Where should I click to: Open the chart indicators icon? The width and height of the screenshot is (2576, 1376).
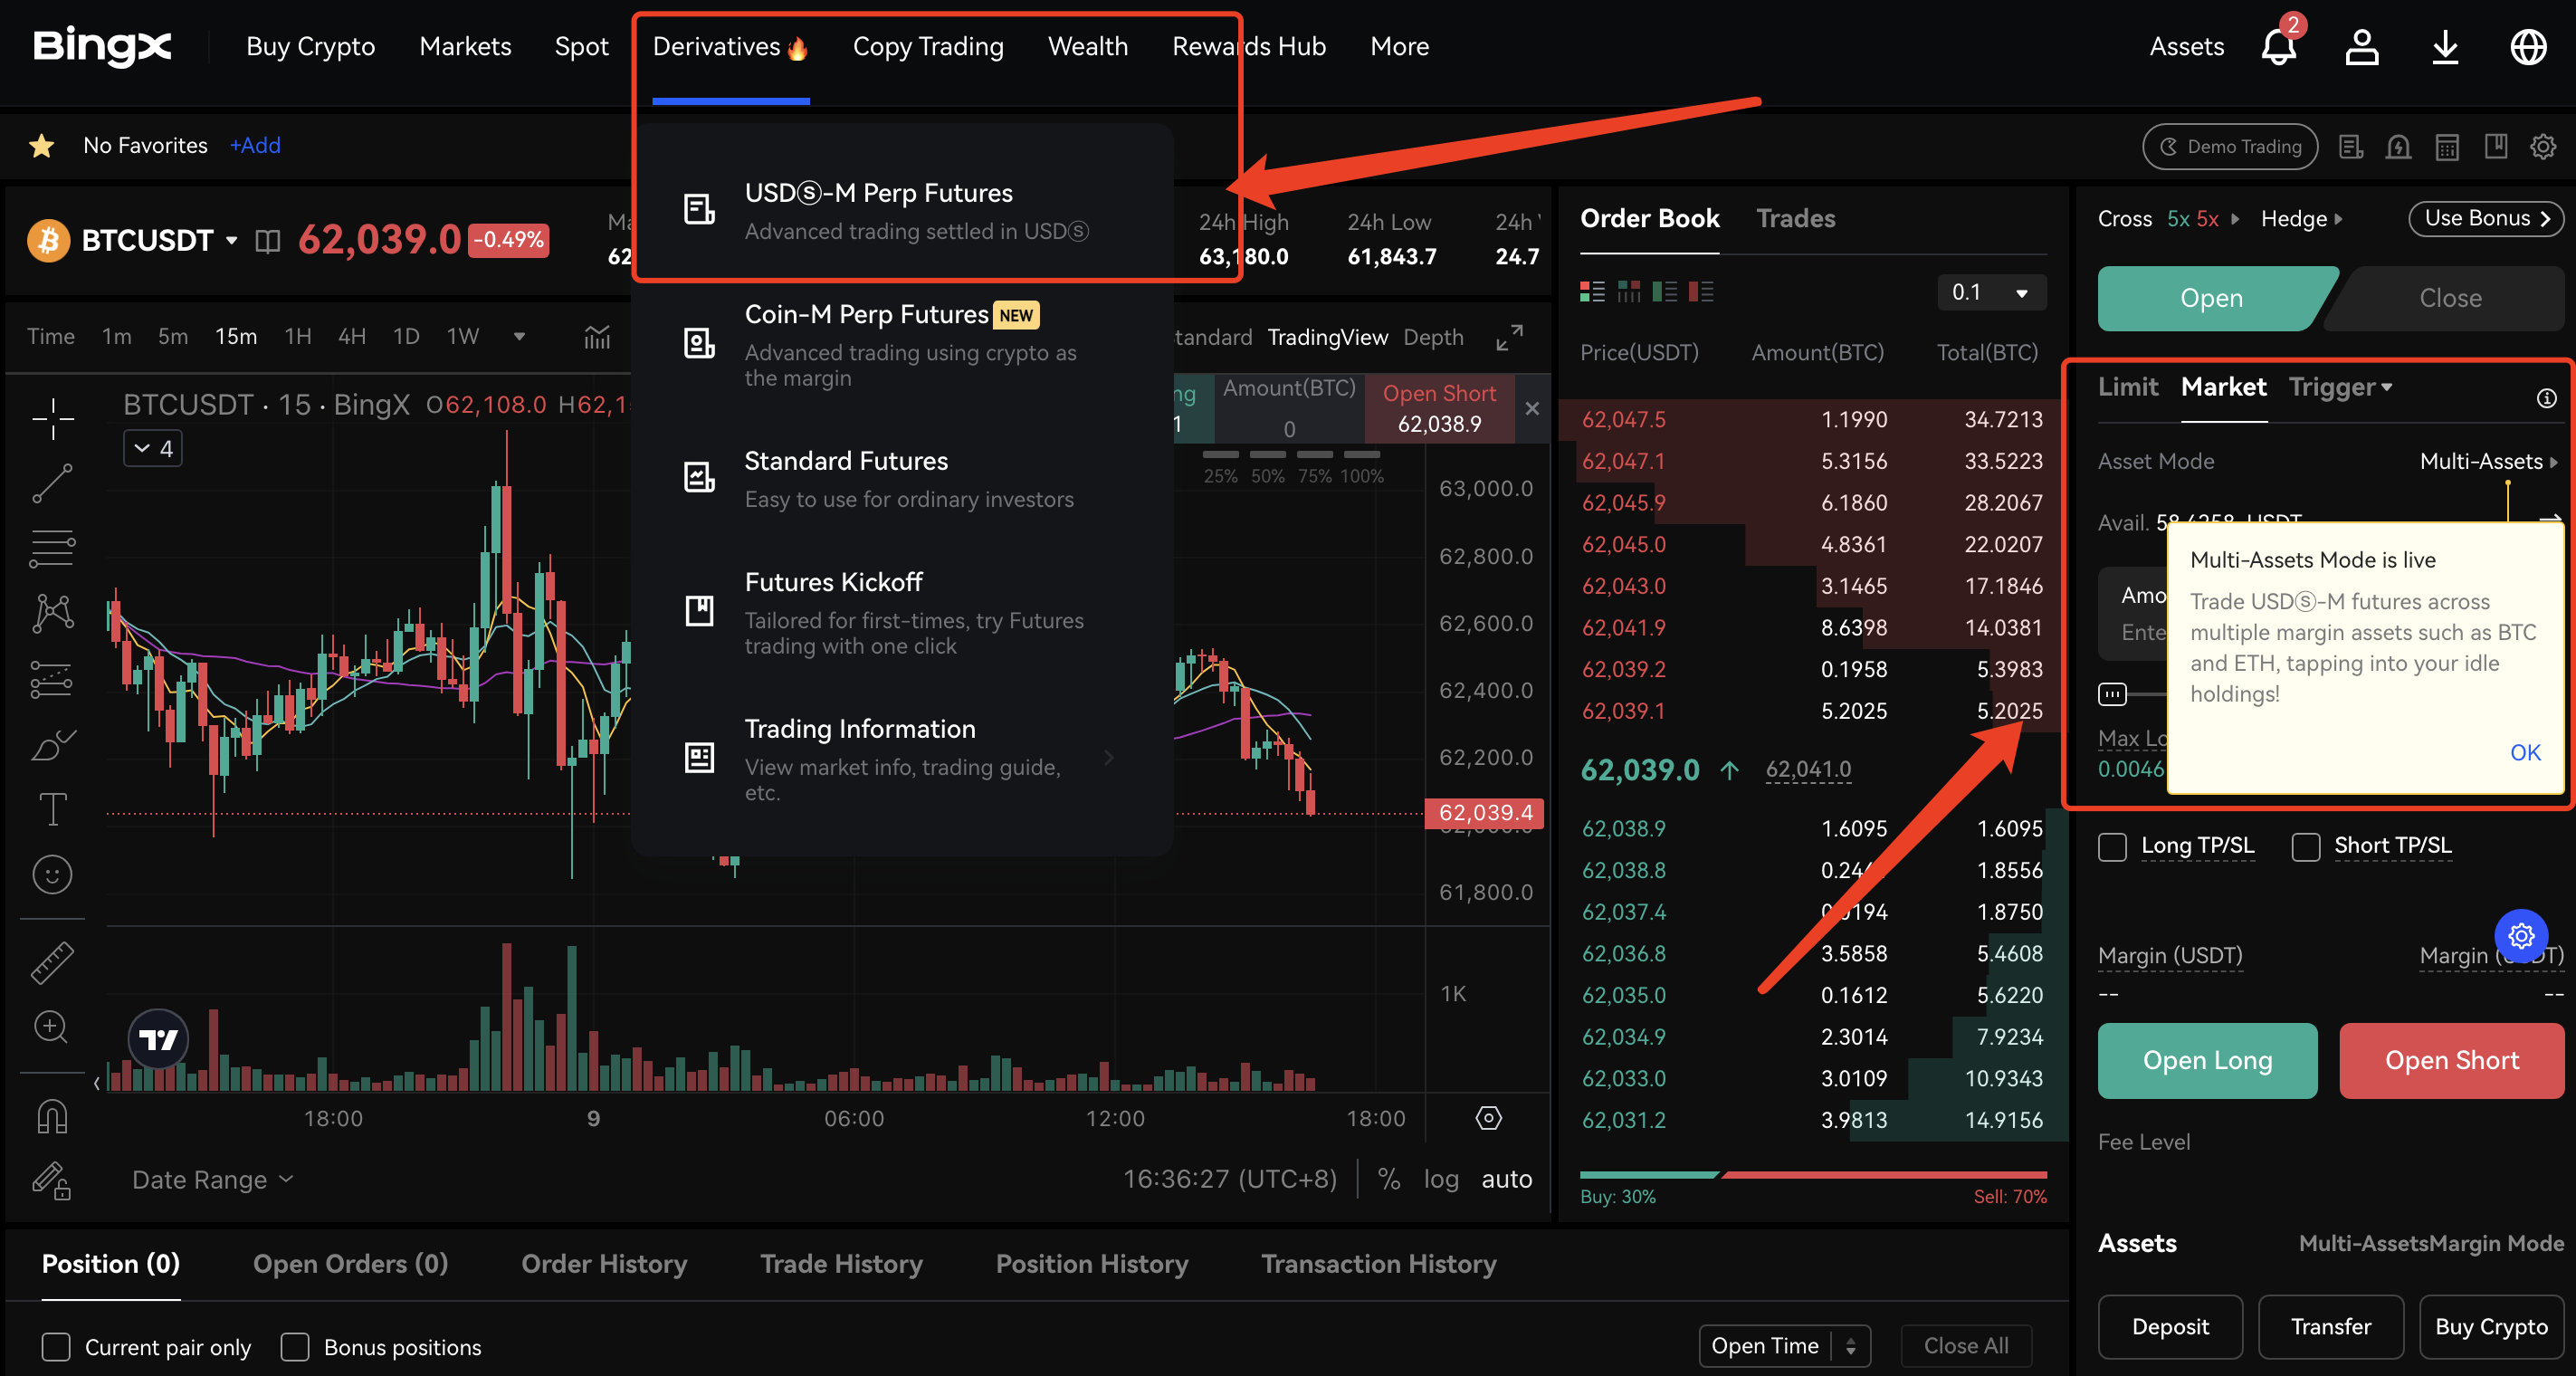[x=597, y=337]
